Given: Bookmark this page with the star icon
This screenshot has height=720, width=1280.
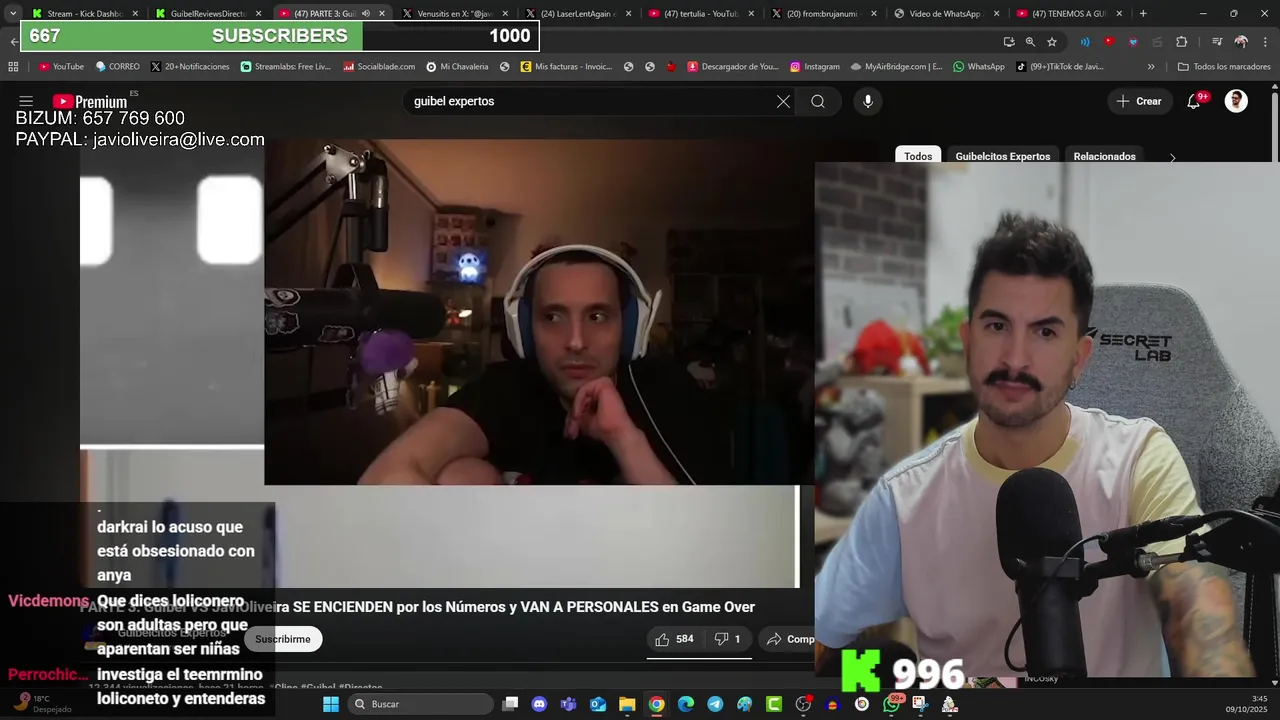Looking at the screenshot, I should click(x=1052, y=42).
